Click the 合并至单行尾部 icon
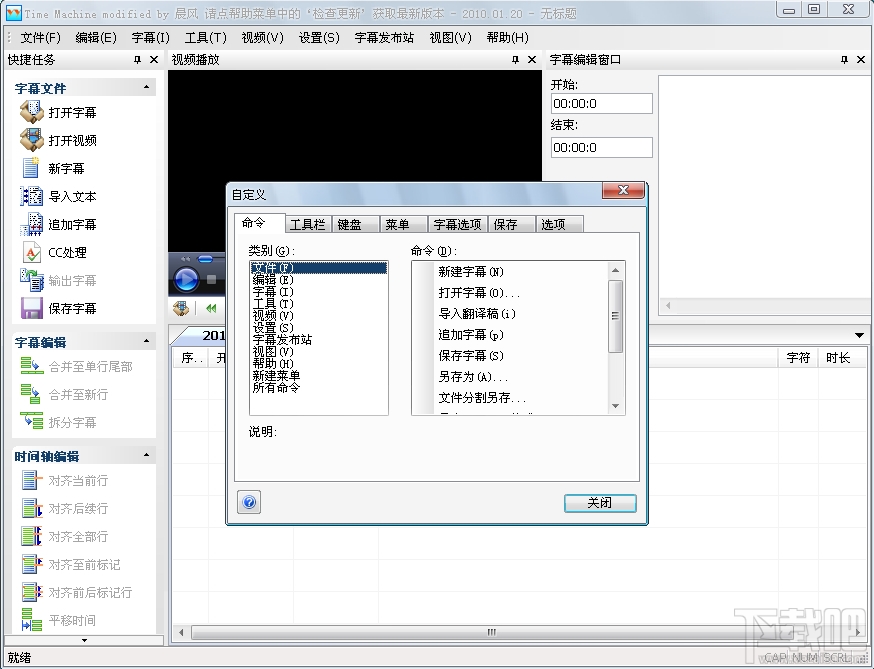874x669 pixels. pyautogui.click(x=32, y=366)
